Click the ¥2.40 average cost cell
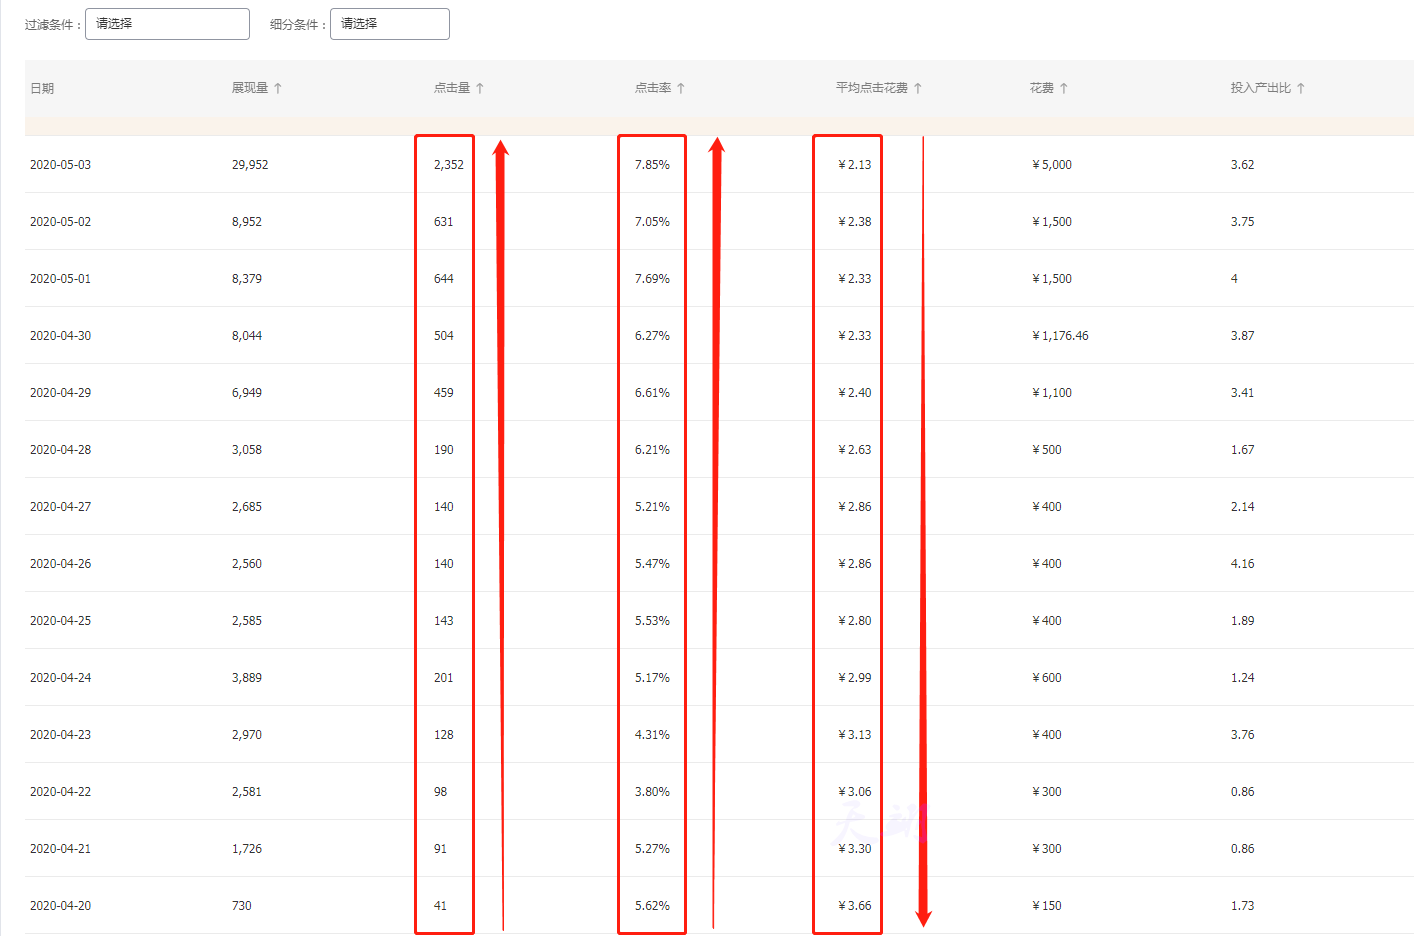The width and height of the screenshot is (1414, 936). tap(855, 393)
